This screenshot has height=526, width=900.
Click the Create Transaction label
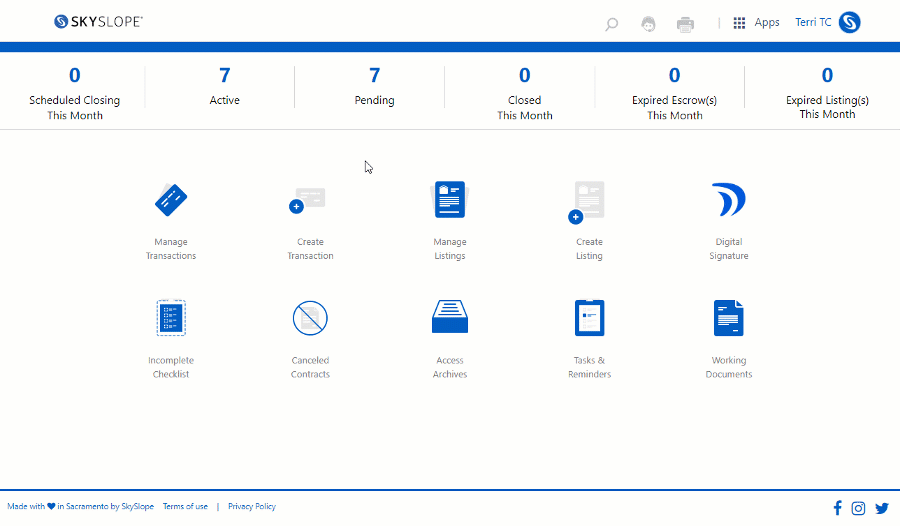pos(310,249)
